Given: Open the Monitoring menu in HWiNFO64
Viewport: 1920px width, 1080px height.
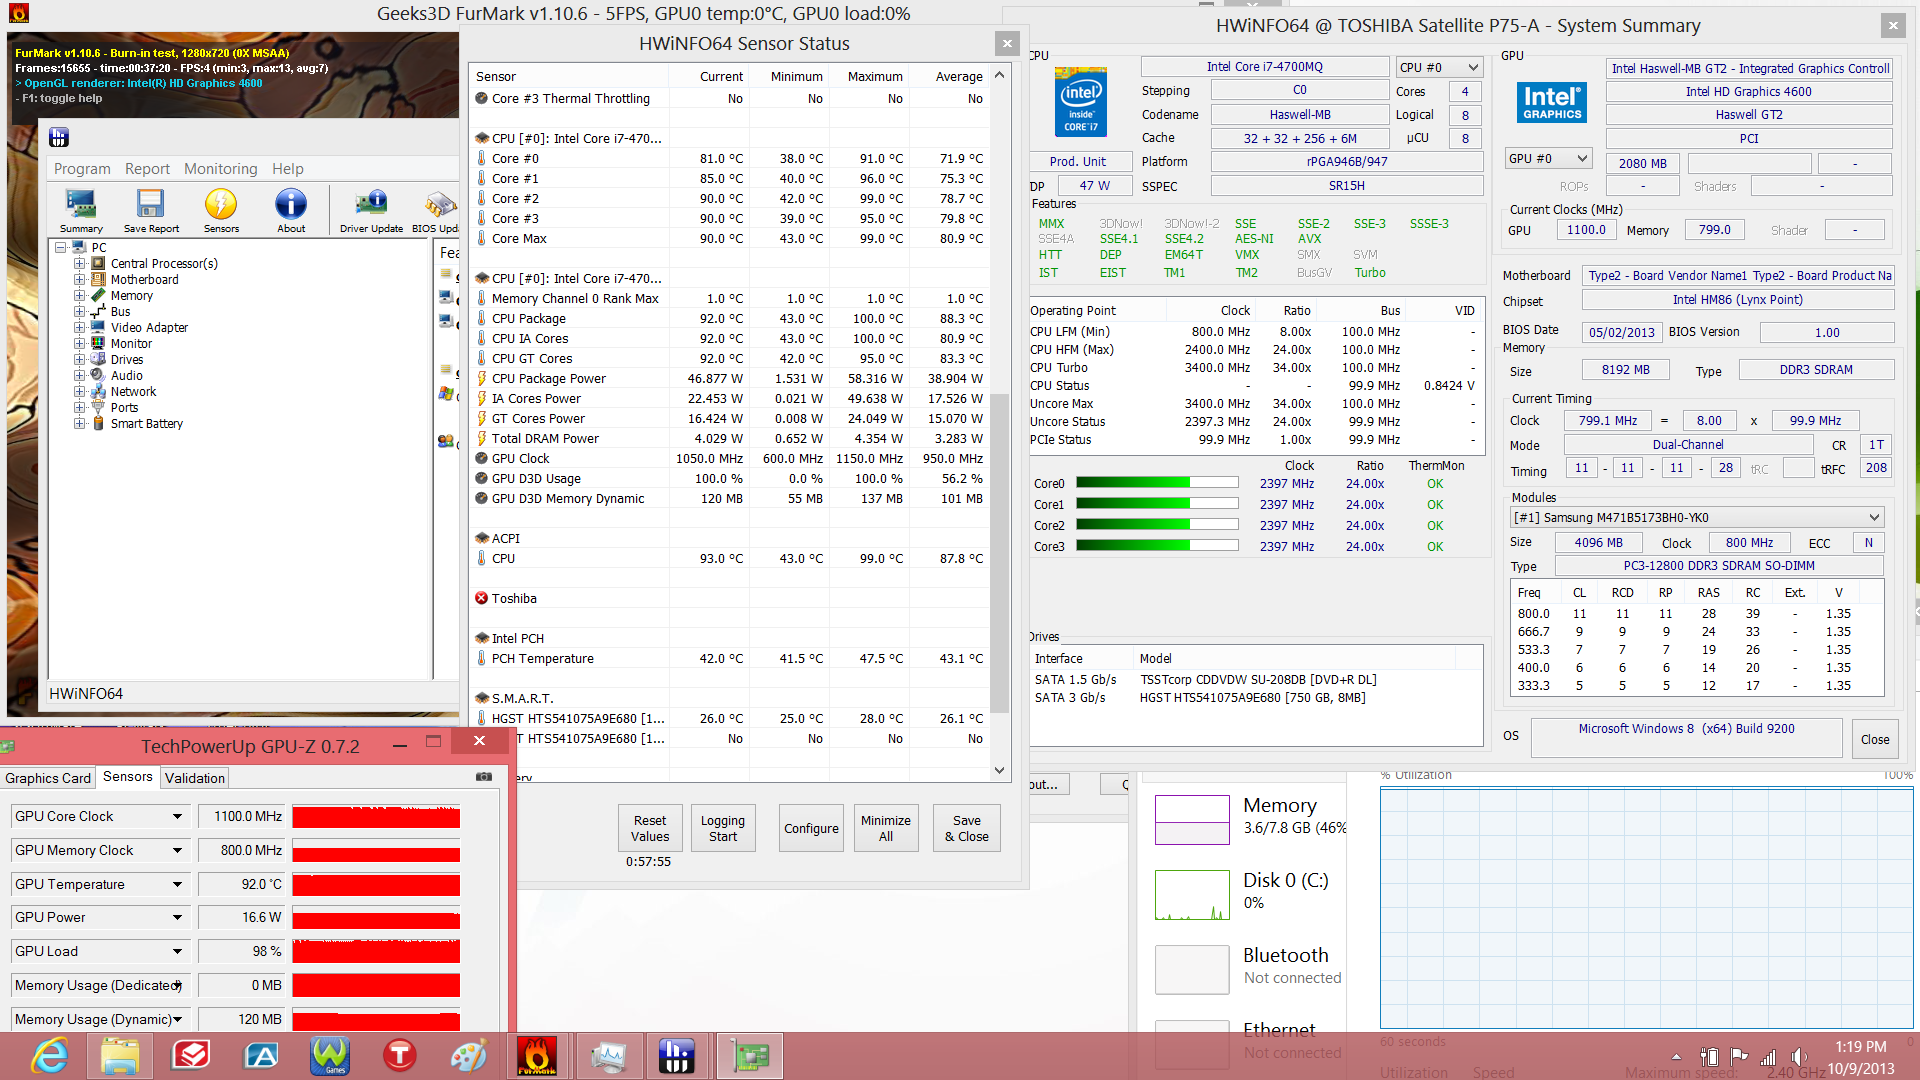Looking at the screenshot, I should (220, 169).
